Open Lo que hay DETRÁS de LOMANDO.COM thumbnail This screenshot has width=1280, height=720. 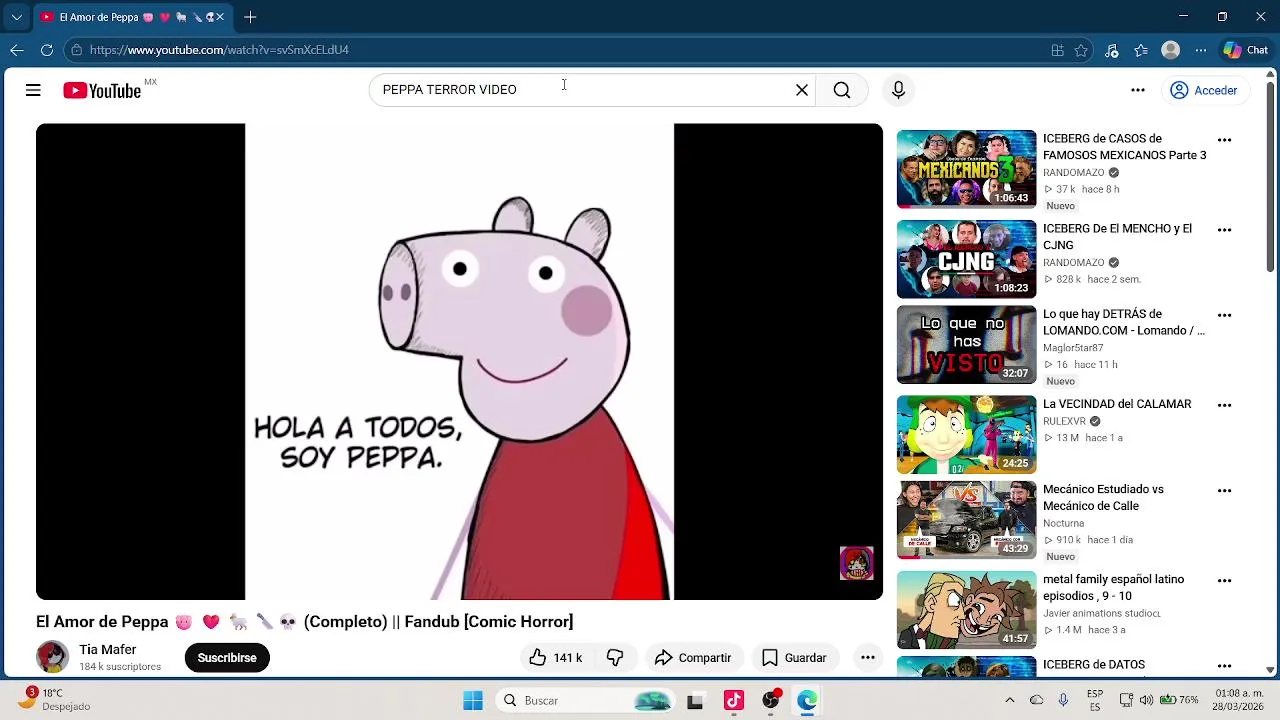click(x=966, y=345)
